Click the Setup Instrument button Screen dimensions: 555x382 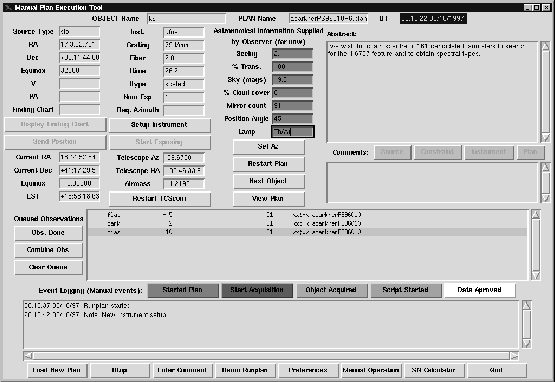point(160,125)
